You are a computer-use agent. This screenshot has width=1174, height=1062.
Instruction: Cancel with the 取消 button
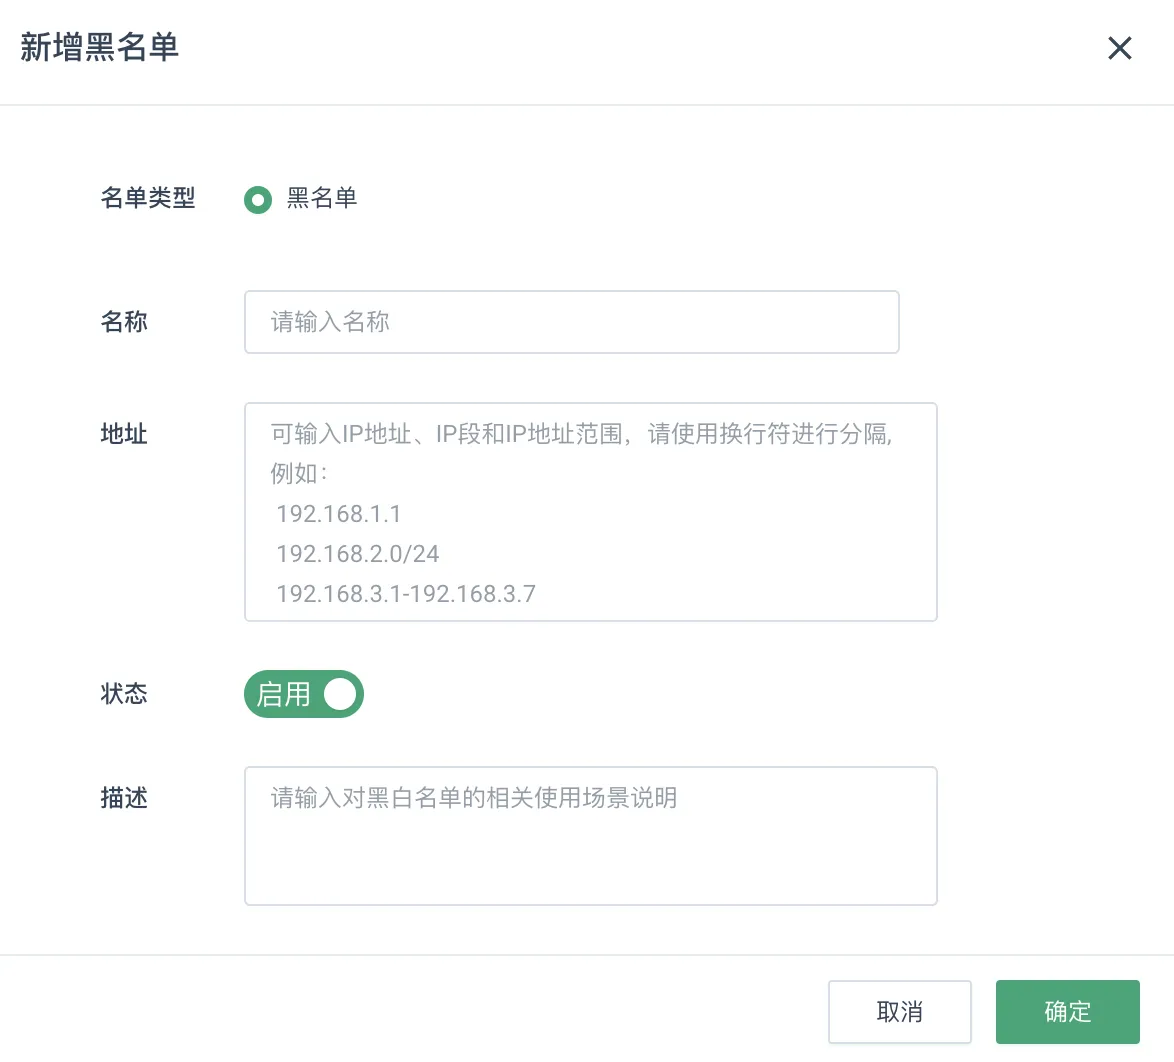click(900, 1012)
